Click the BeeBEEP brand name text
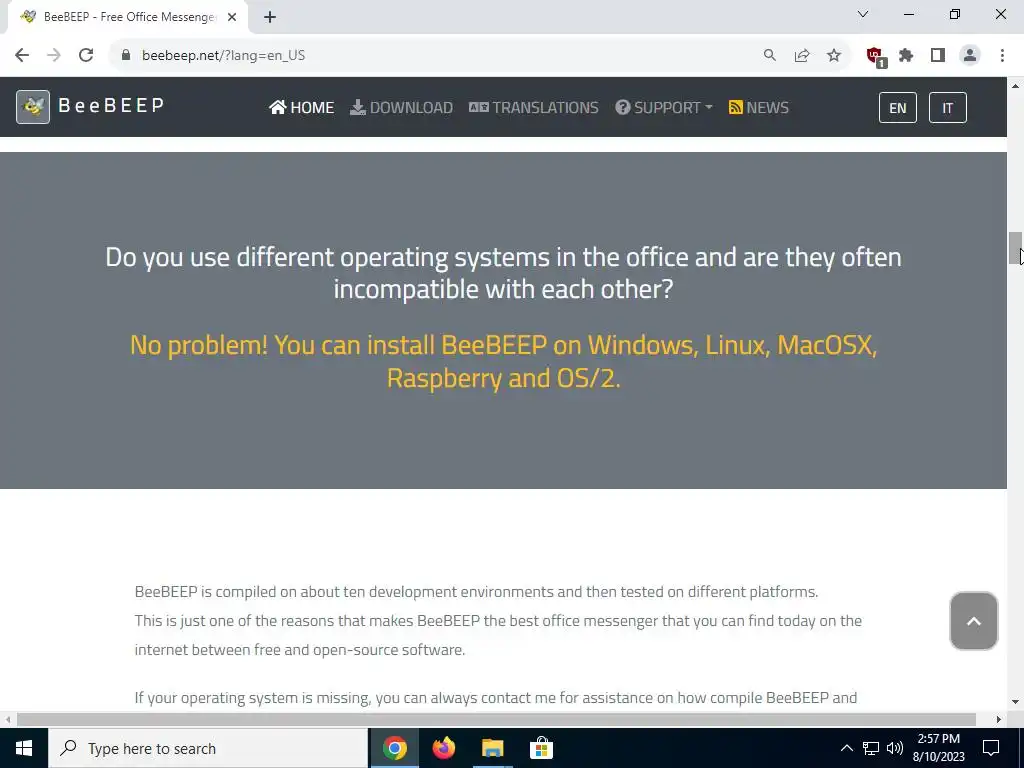Screen dimensions: 1024x768 point(111,105)
